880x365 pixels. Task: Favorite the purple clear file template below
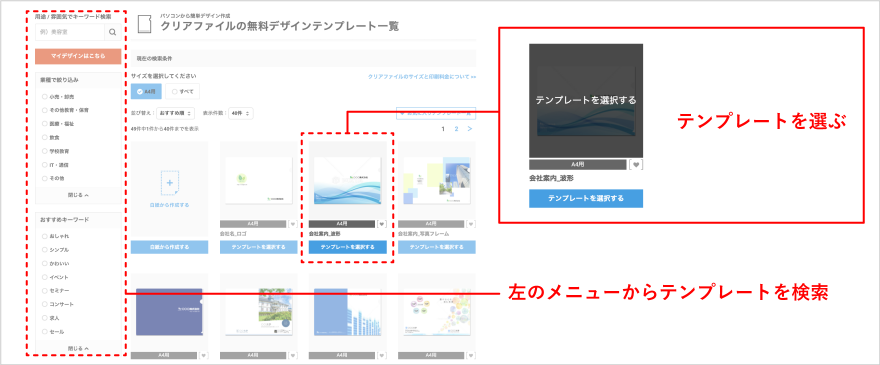click(203, 355)
